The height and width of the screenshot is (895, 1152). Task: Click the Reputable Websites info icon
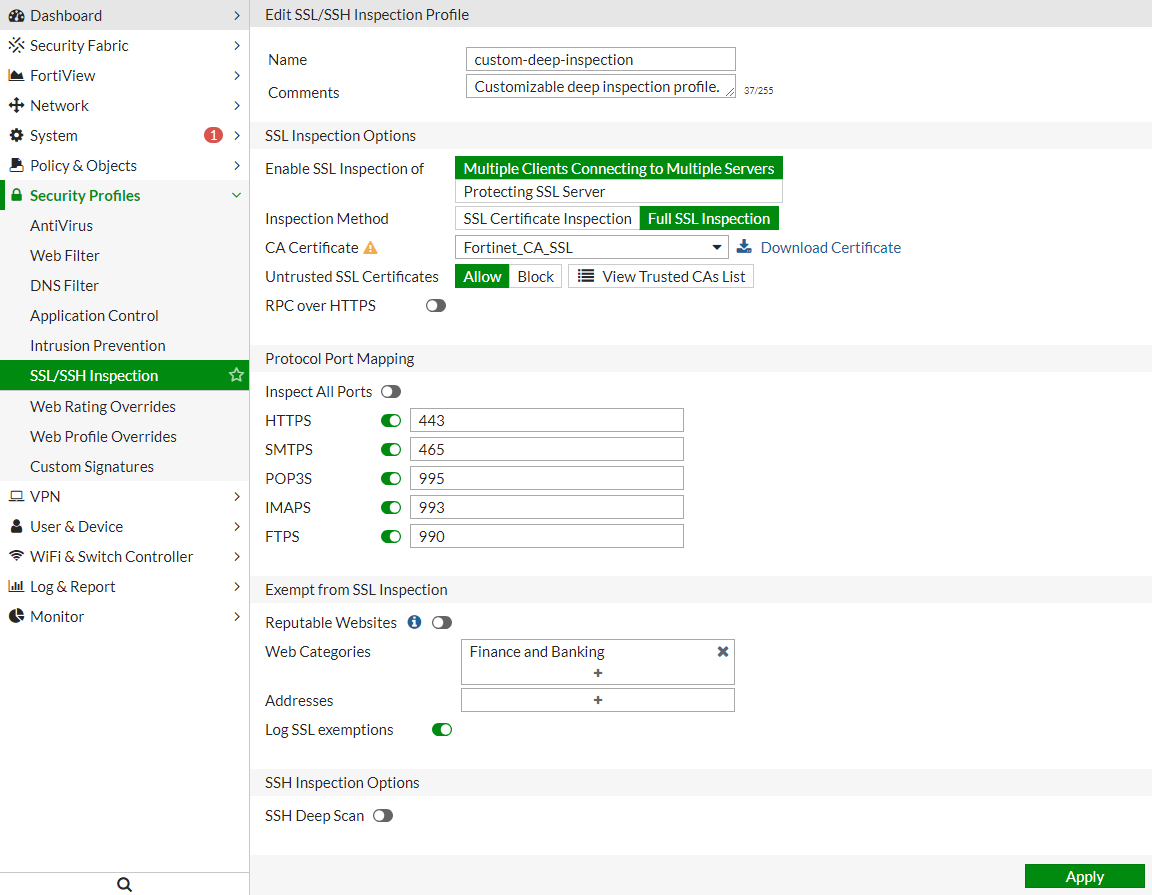pyautogui.click(x=415, y=622)
